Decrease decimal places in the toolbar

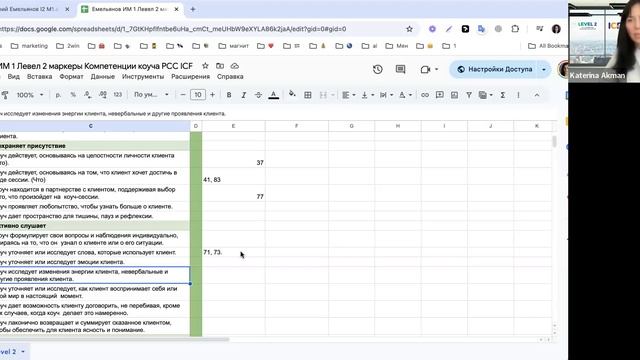(x=88, y=95)
